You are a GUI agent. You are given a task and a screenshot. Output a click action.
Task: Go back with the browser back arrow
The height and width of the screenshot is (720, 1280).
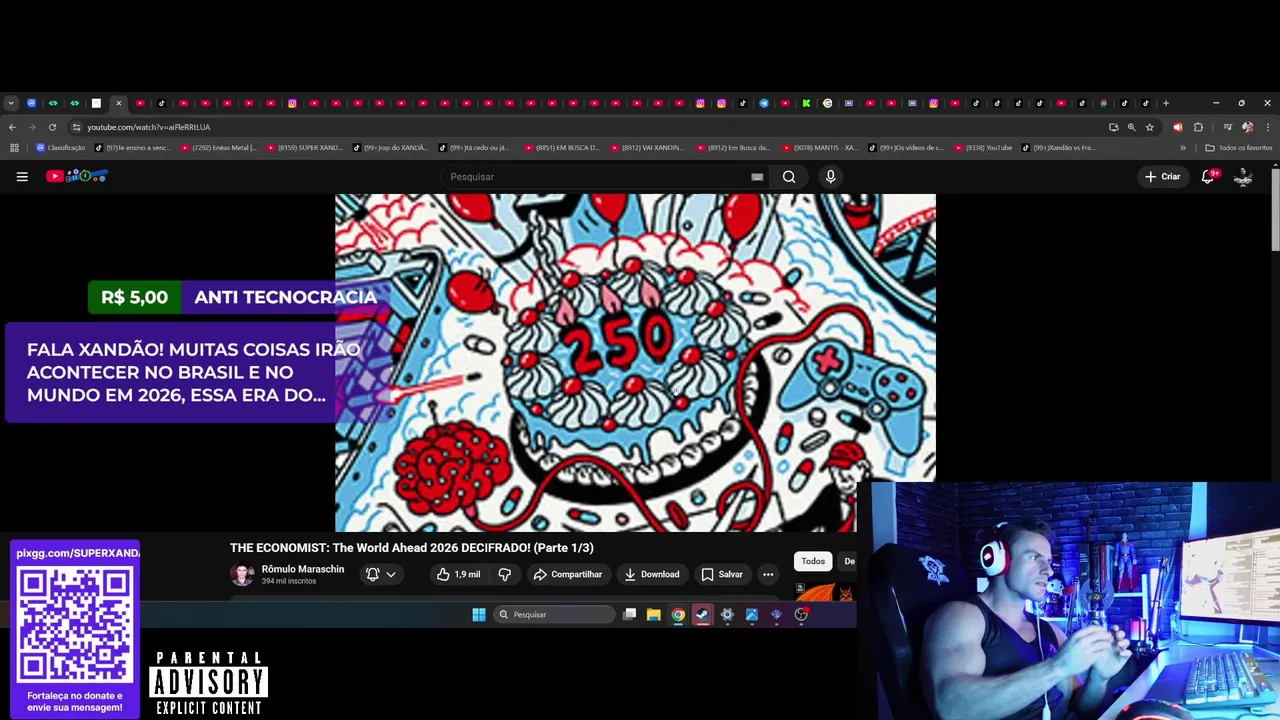tap(12, 127)
